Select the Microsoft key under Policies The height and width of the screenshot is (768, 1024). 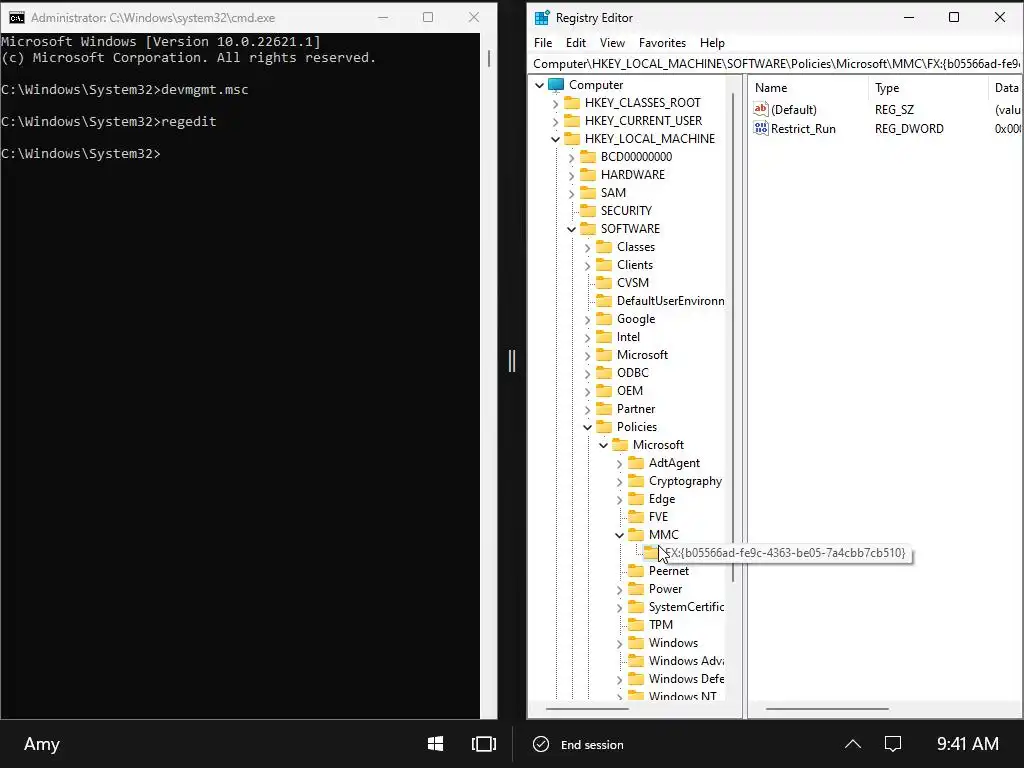658,445
